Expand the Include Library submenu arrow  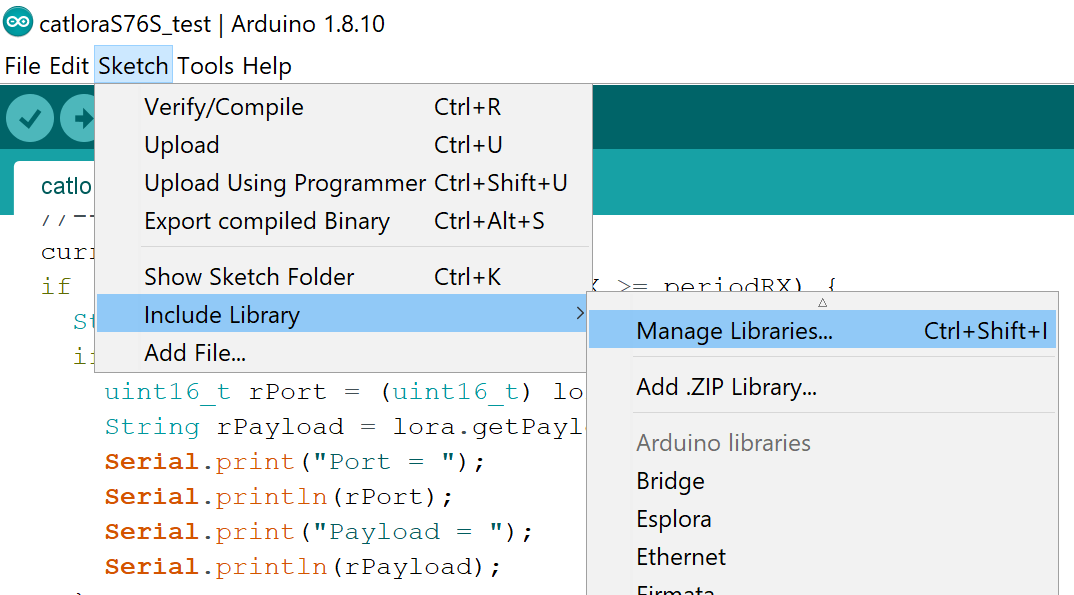[579, 314]
